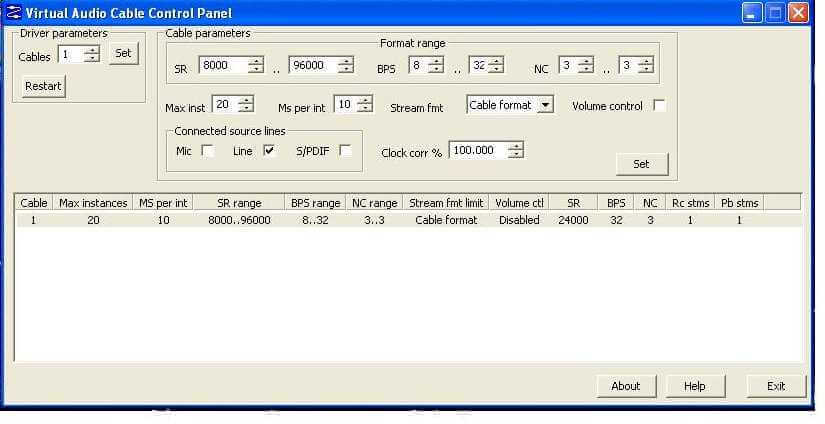Decrease maximum BPS with down arrow

(496, 68)
